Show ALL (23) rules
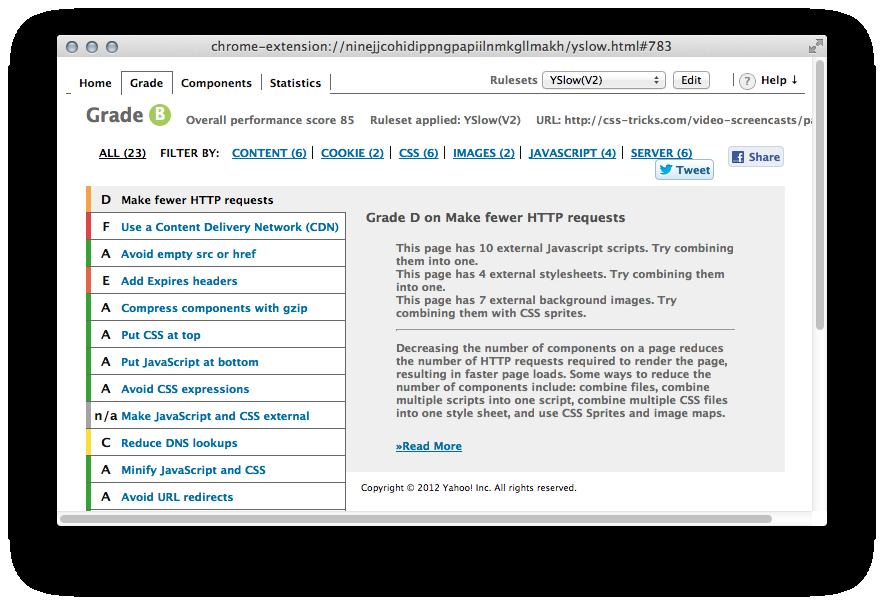 tap(122, 153)
